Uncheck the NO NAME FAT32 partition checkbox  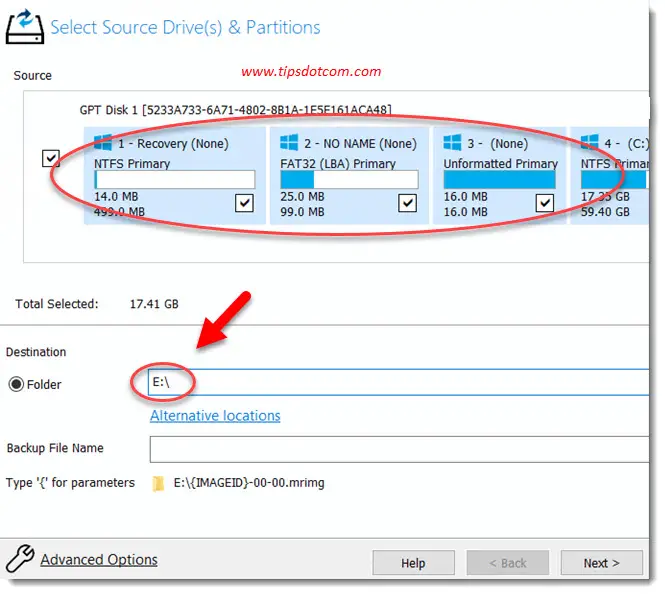(407, 203)
